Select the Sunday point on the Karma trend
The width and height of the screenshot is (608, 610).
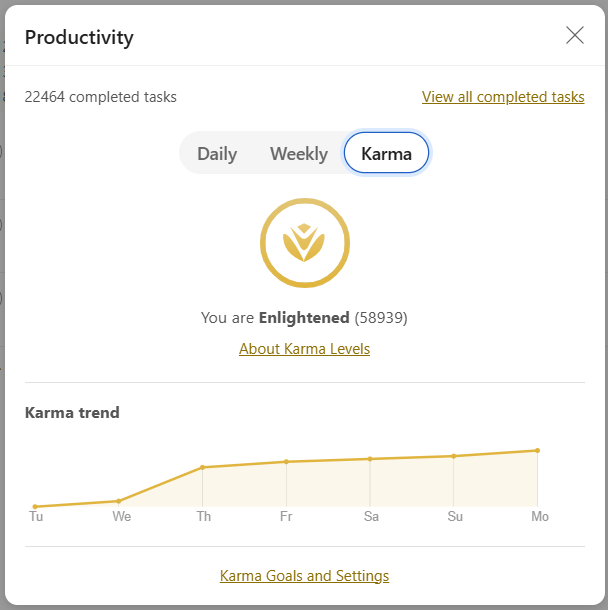[454, 456]
